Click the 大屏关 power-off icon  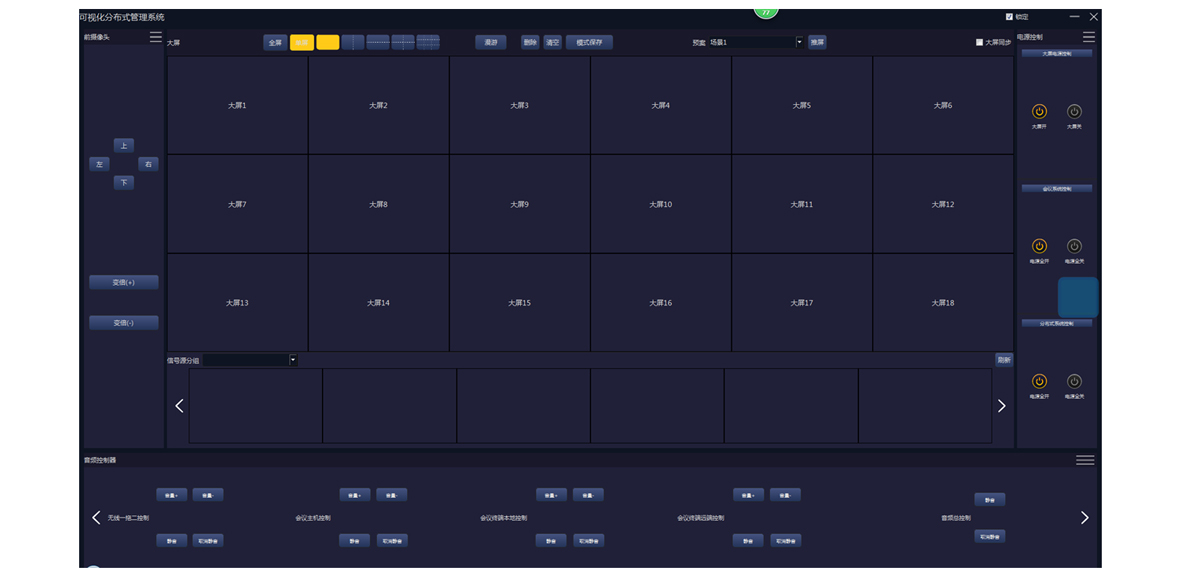pos(1074,112)
